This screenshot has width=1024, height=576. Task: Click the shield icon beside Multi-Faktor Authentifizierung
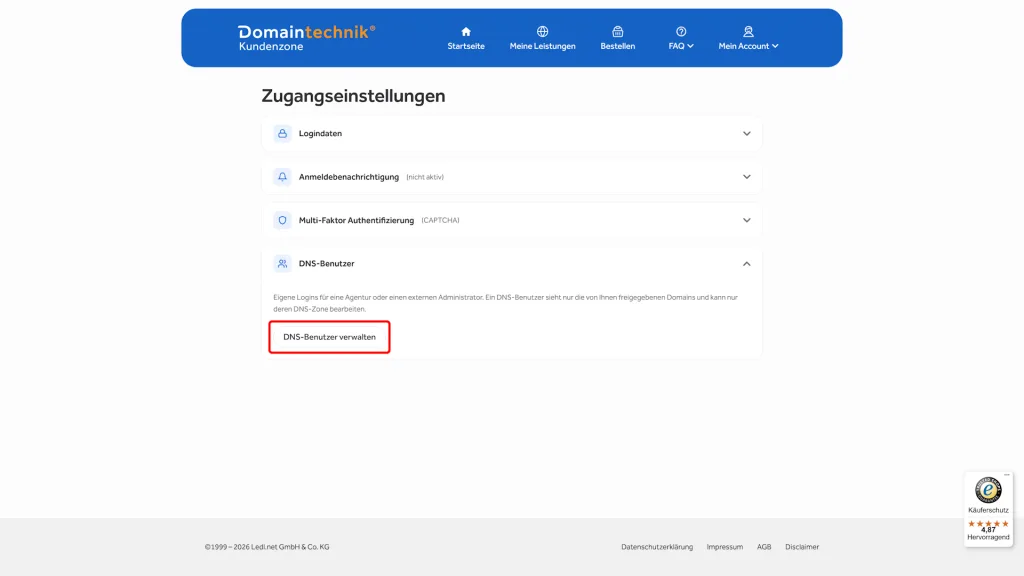click(282, 220)
